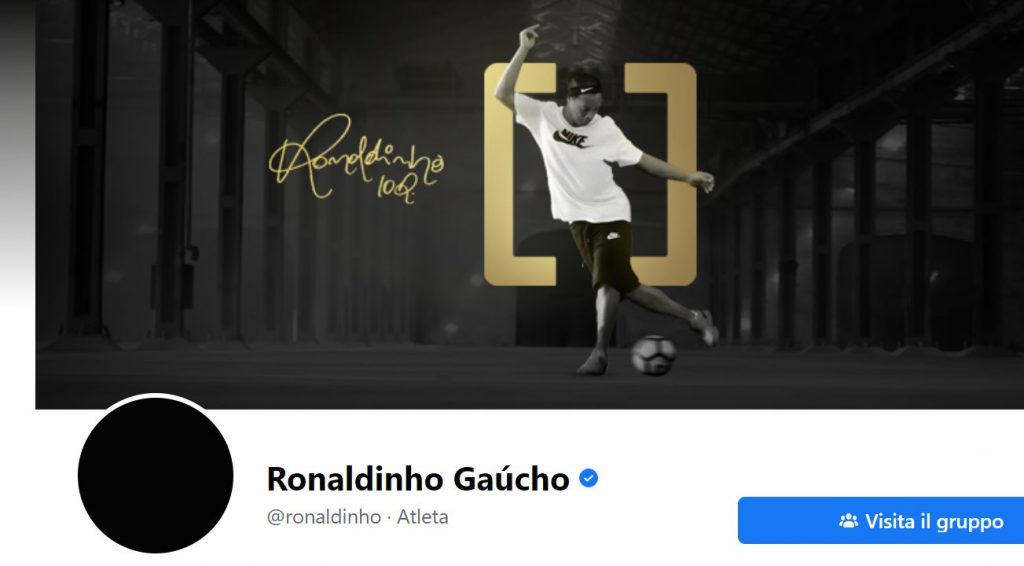The width and height of the screenshot is (1024, 566).
Task: Click the player's kicking shoe
Action: click(704, 326)
